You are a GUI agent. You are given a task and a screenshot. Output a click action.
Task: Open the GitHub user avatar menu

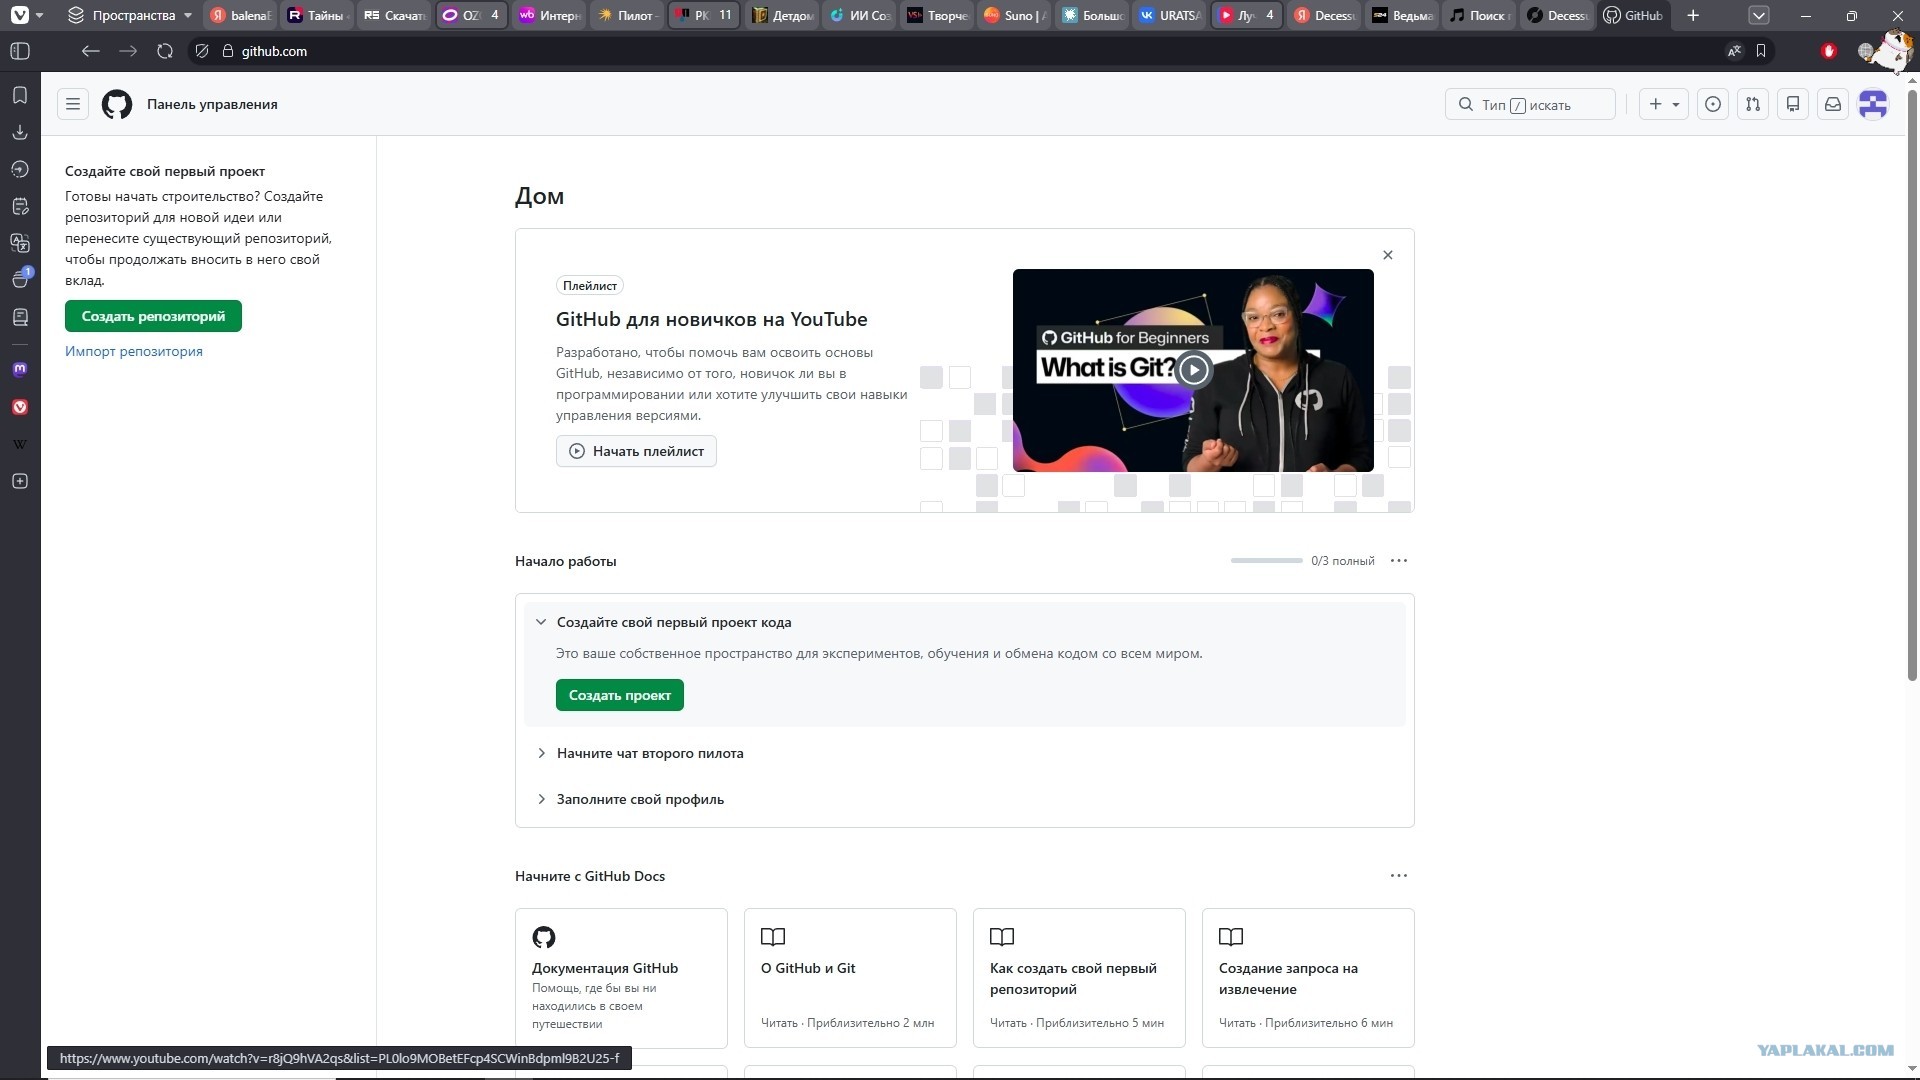[x=1873, y=104]
